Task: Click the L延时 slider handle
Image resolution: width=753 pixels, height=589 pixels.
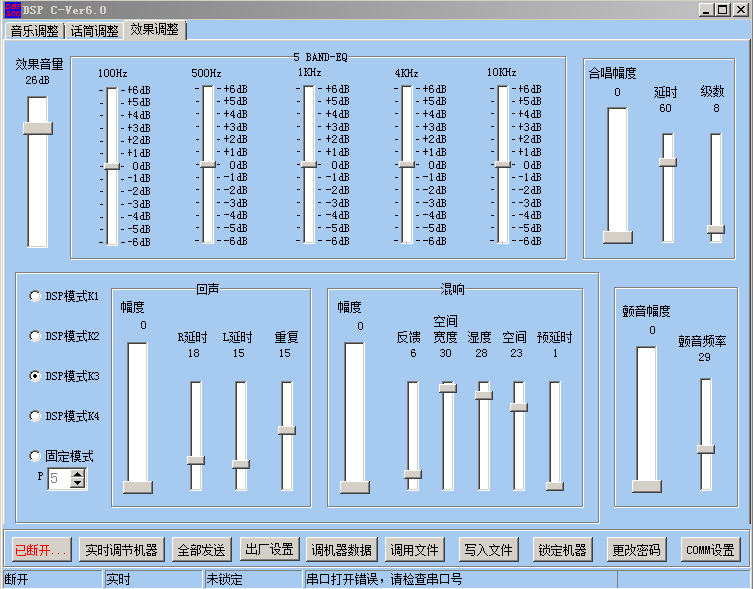Action: 241,464
